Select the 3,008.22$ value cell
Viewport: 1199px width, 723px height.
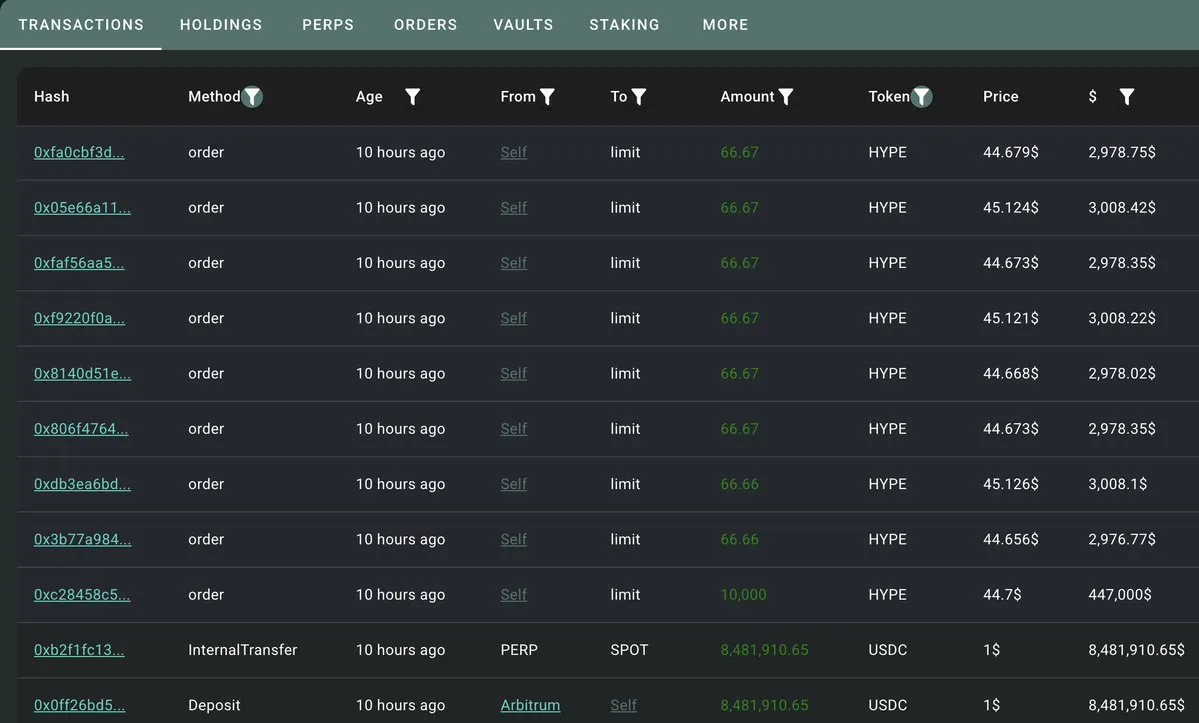[x=1122, y=318]
